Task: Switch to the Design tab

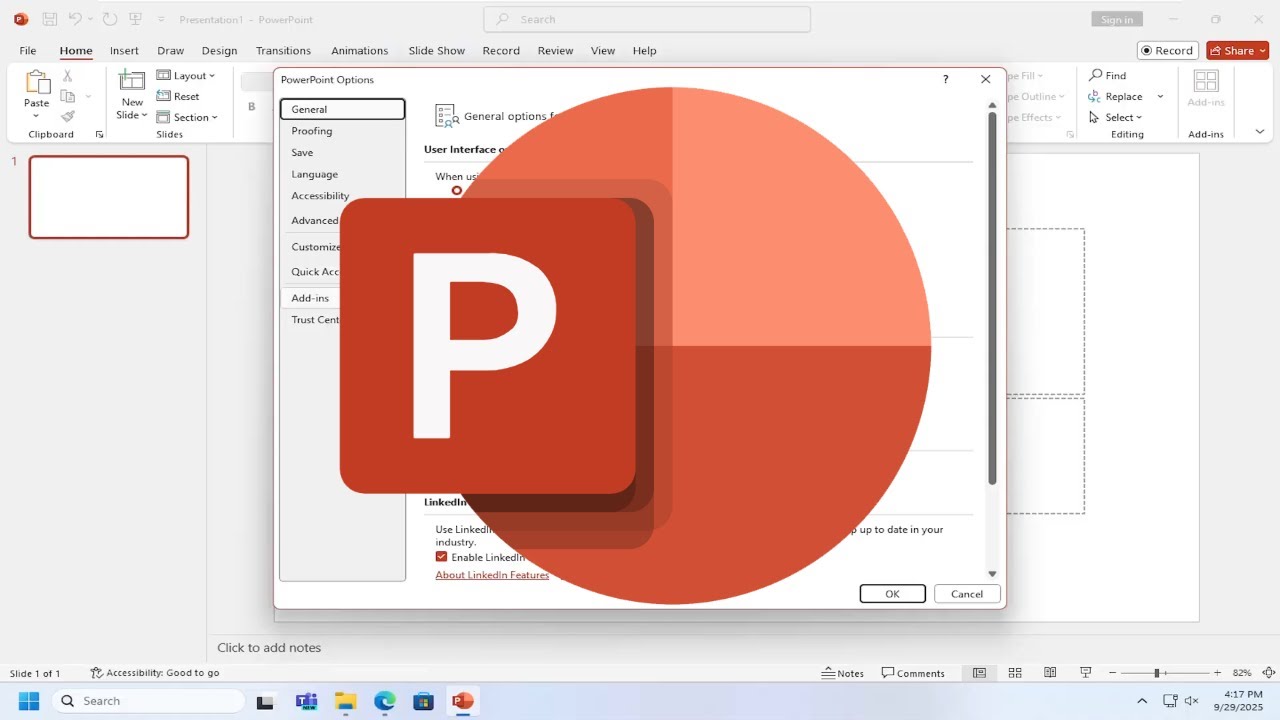Action: (x=219, y=50)
